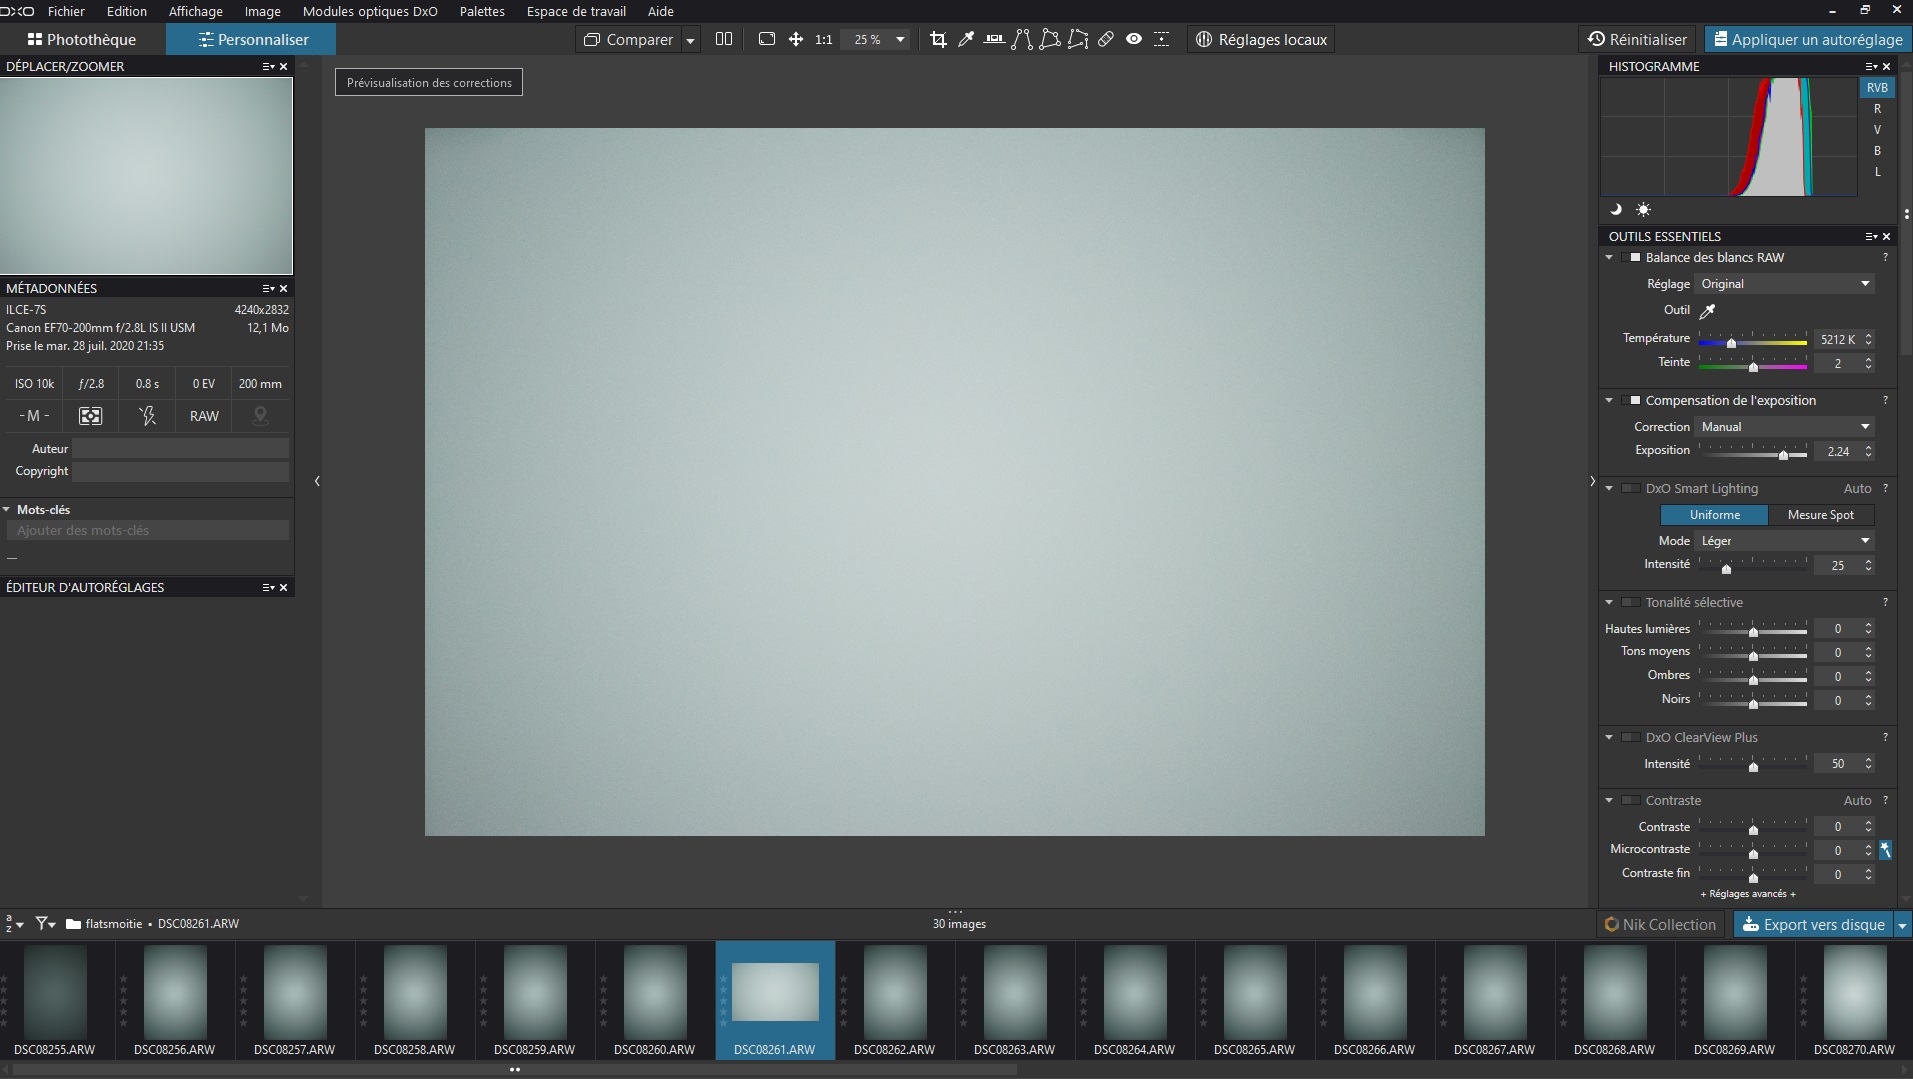Screen dimensions: 1913x1079
Task: Open the Modules optiques DxO menu
Action: (x=370, y=11)
